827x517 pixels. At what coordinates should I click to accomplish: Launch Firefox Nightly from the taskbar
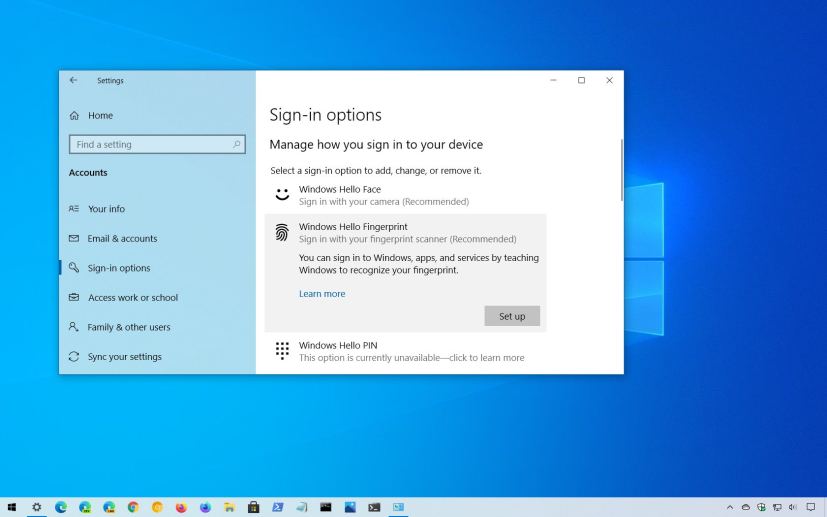pyautogui.click(x=205, y=508)
